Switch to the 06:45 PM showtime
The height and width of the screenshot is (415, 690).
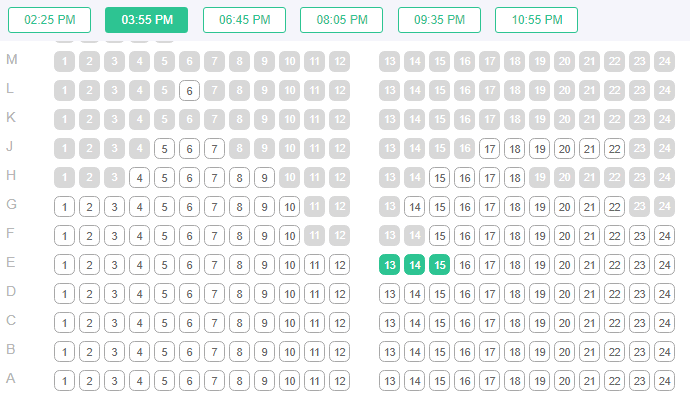[x=244, y=20]
